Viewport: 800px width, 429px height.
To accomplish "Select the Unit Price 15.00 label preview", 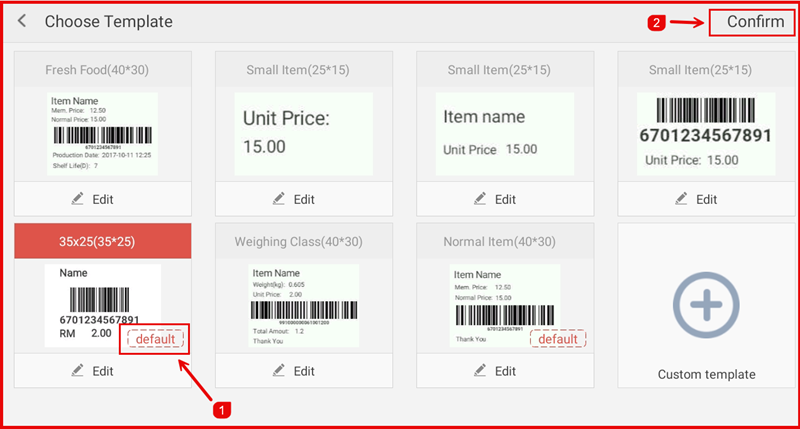I will 303,131.
